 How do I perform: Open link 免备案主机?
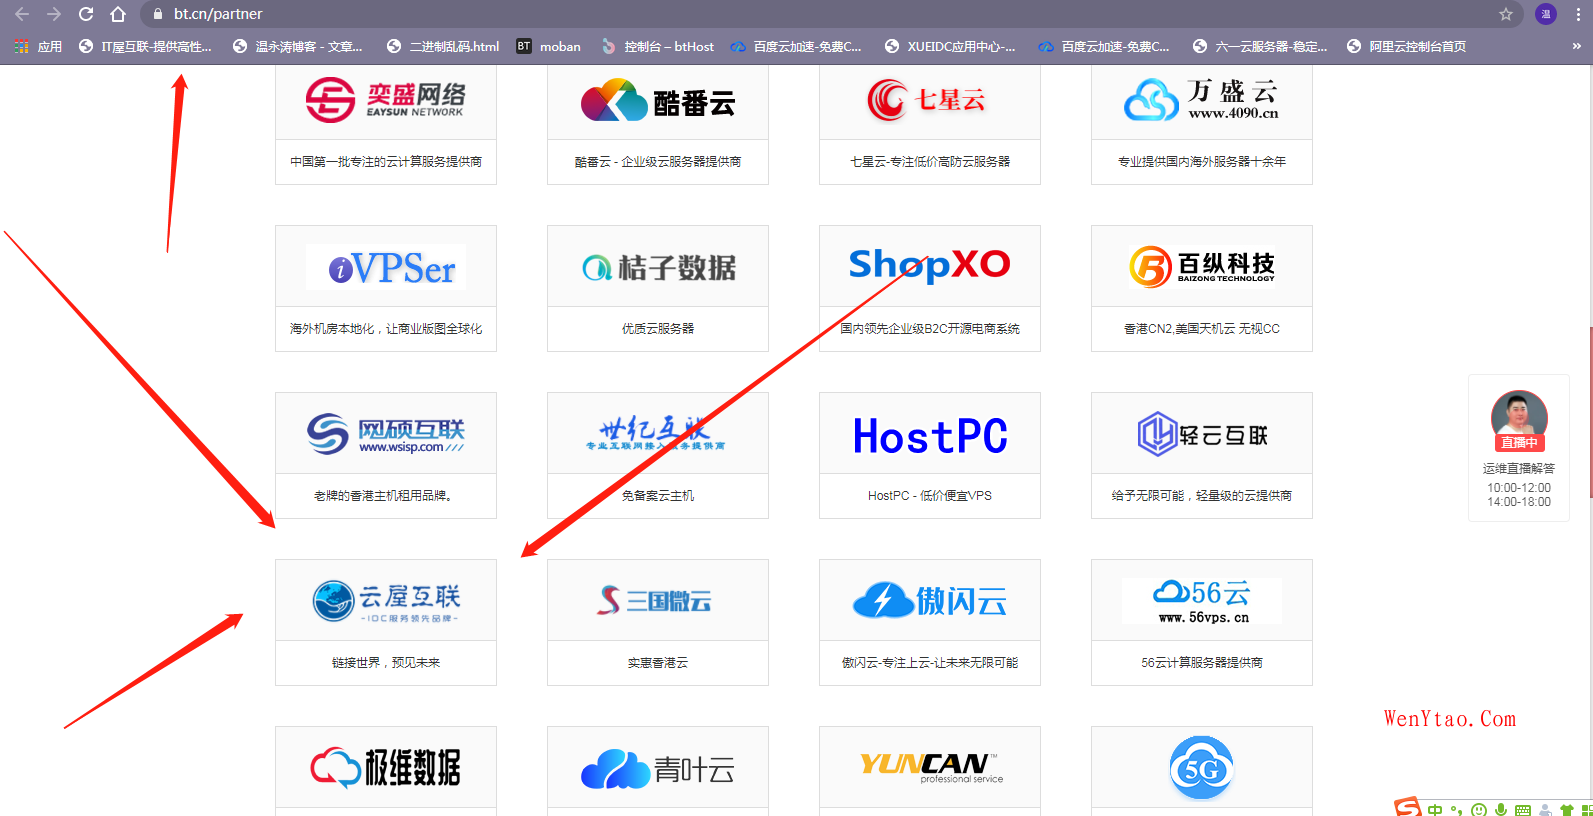click(658, 496)
